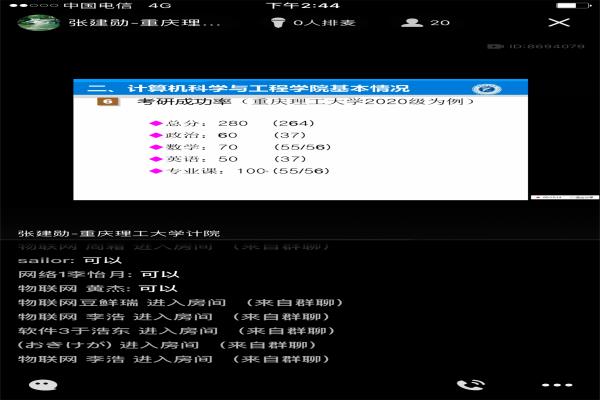
Task: Tap the message 'sailor: 可以'
Action: coord(70,260)
